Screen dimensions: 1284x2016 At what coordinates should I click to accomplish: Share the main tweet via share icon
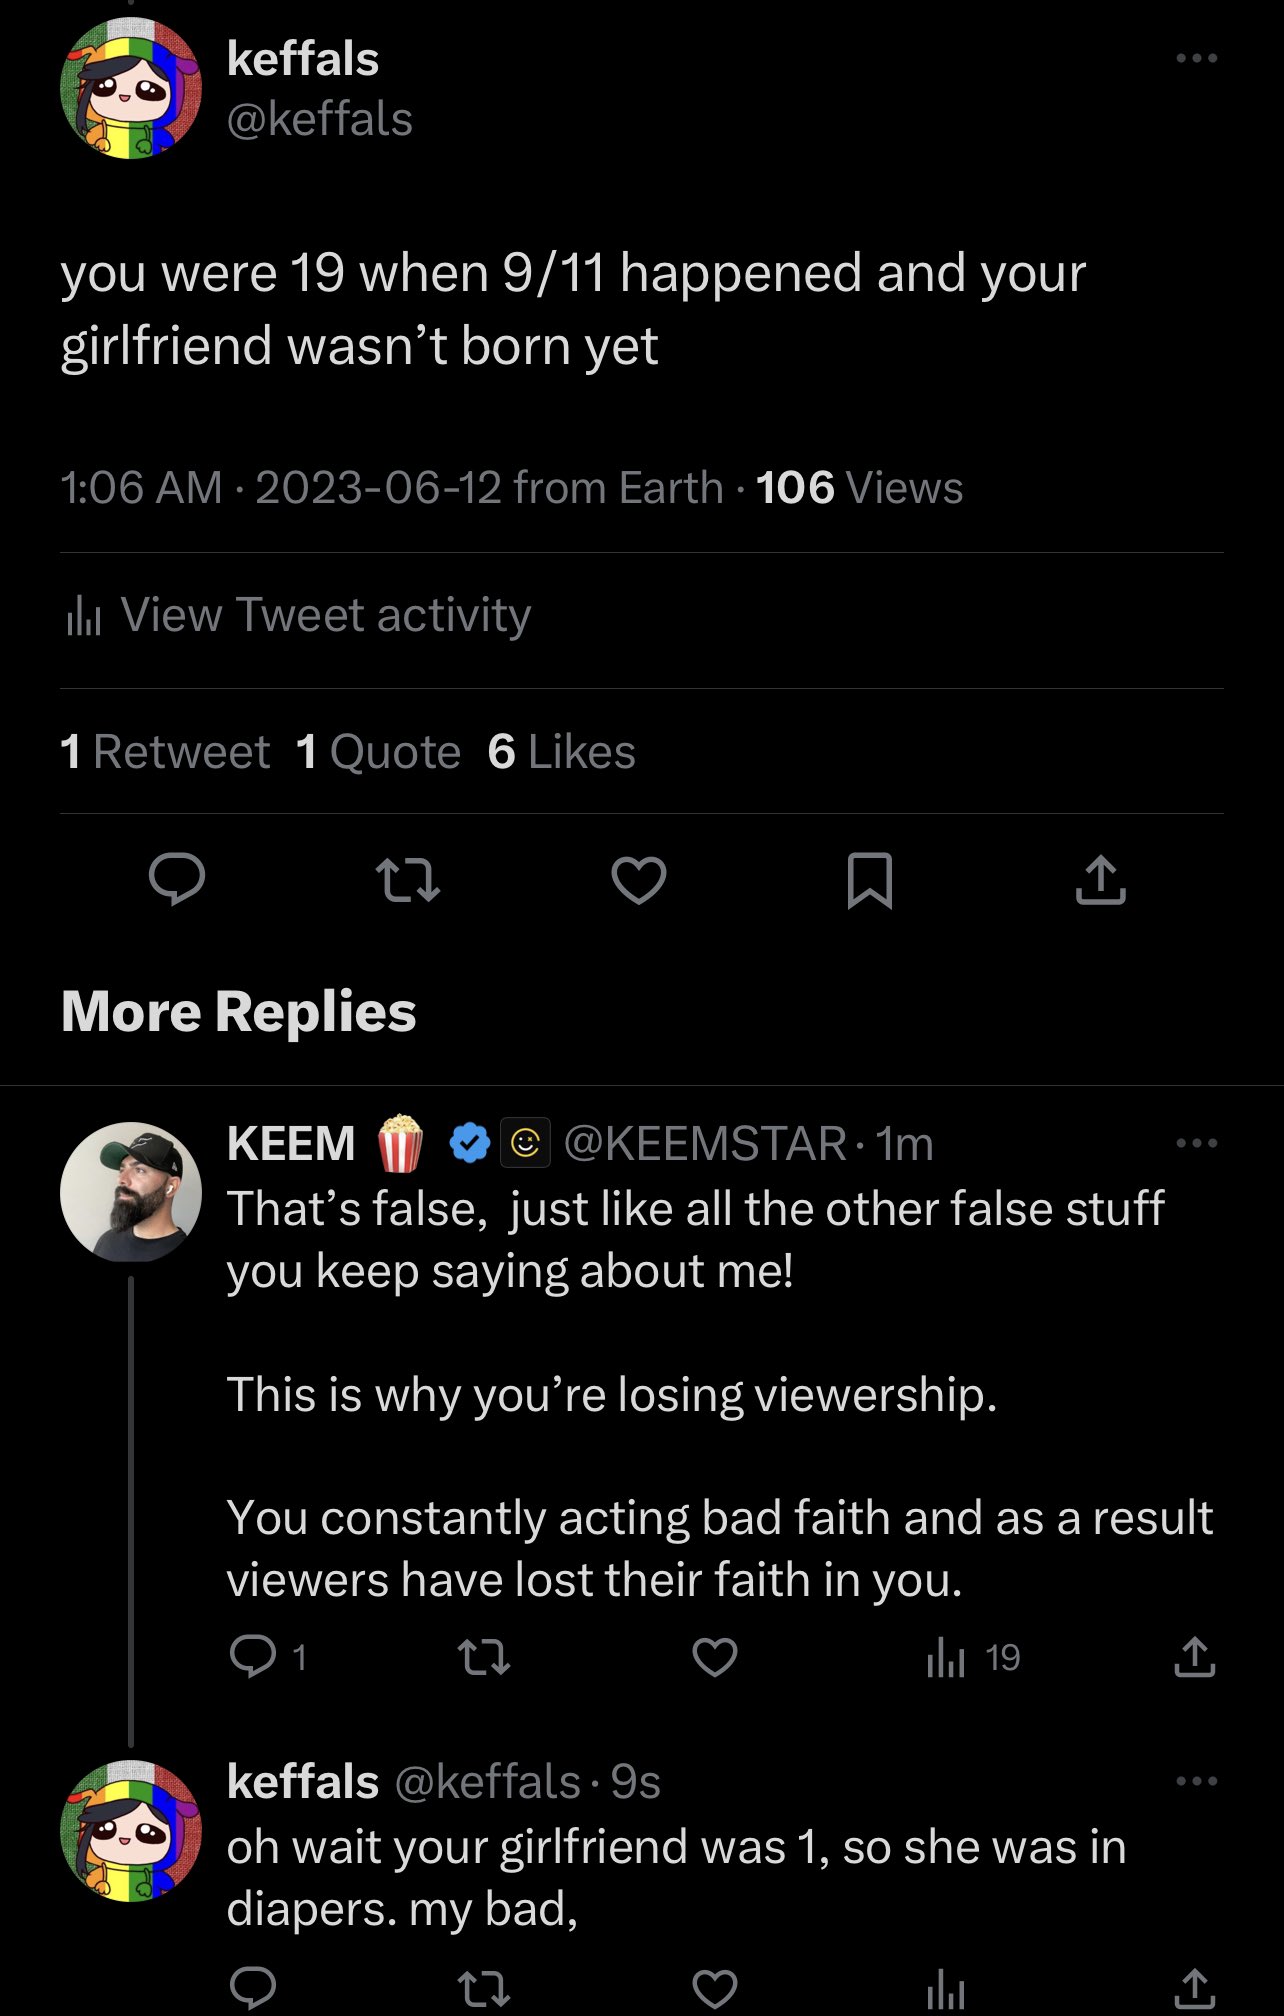[1101, 880]
